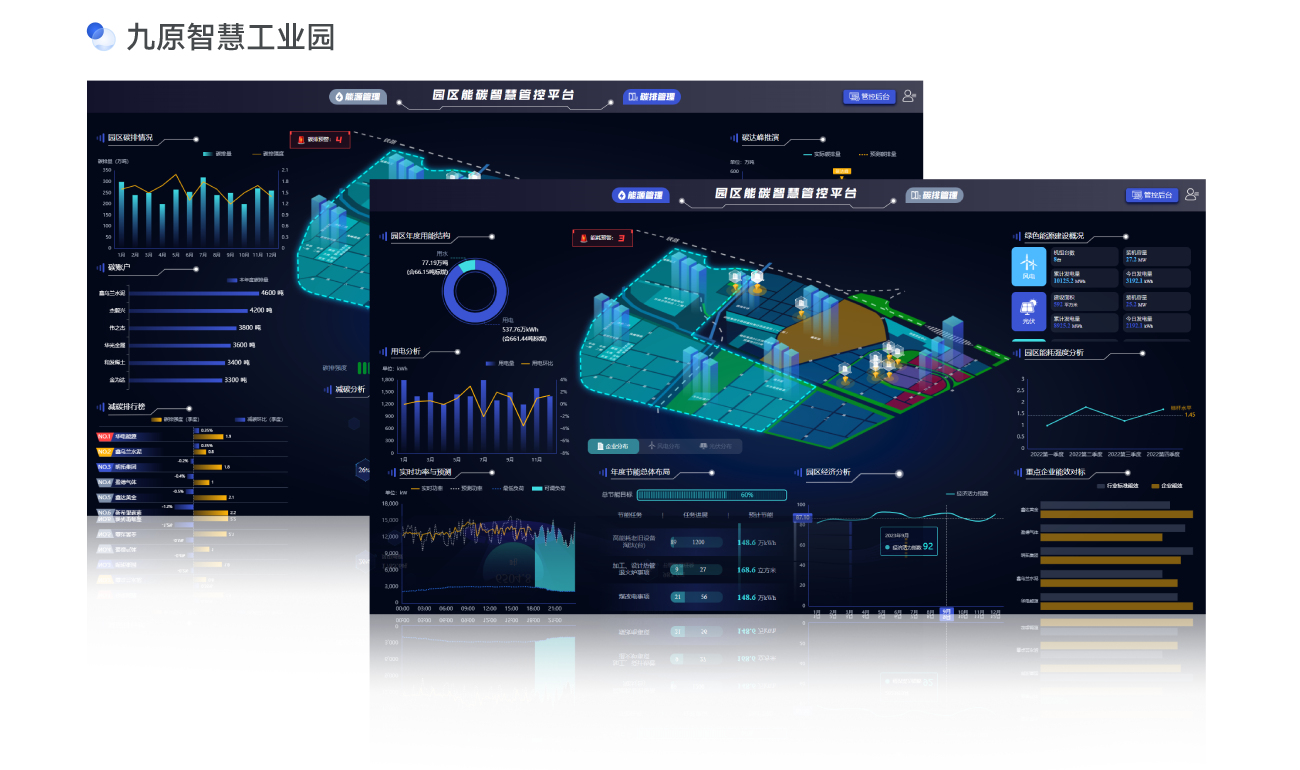The height and width of the screenshot is (770, 1300).
Task: Switch to the 光伏分布 map tab
Action: 715,446
